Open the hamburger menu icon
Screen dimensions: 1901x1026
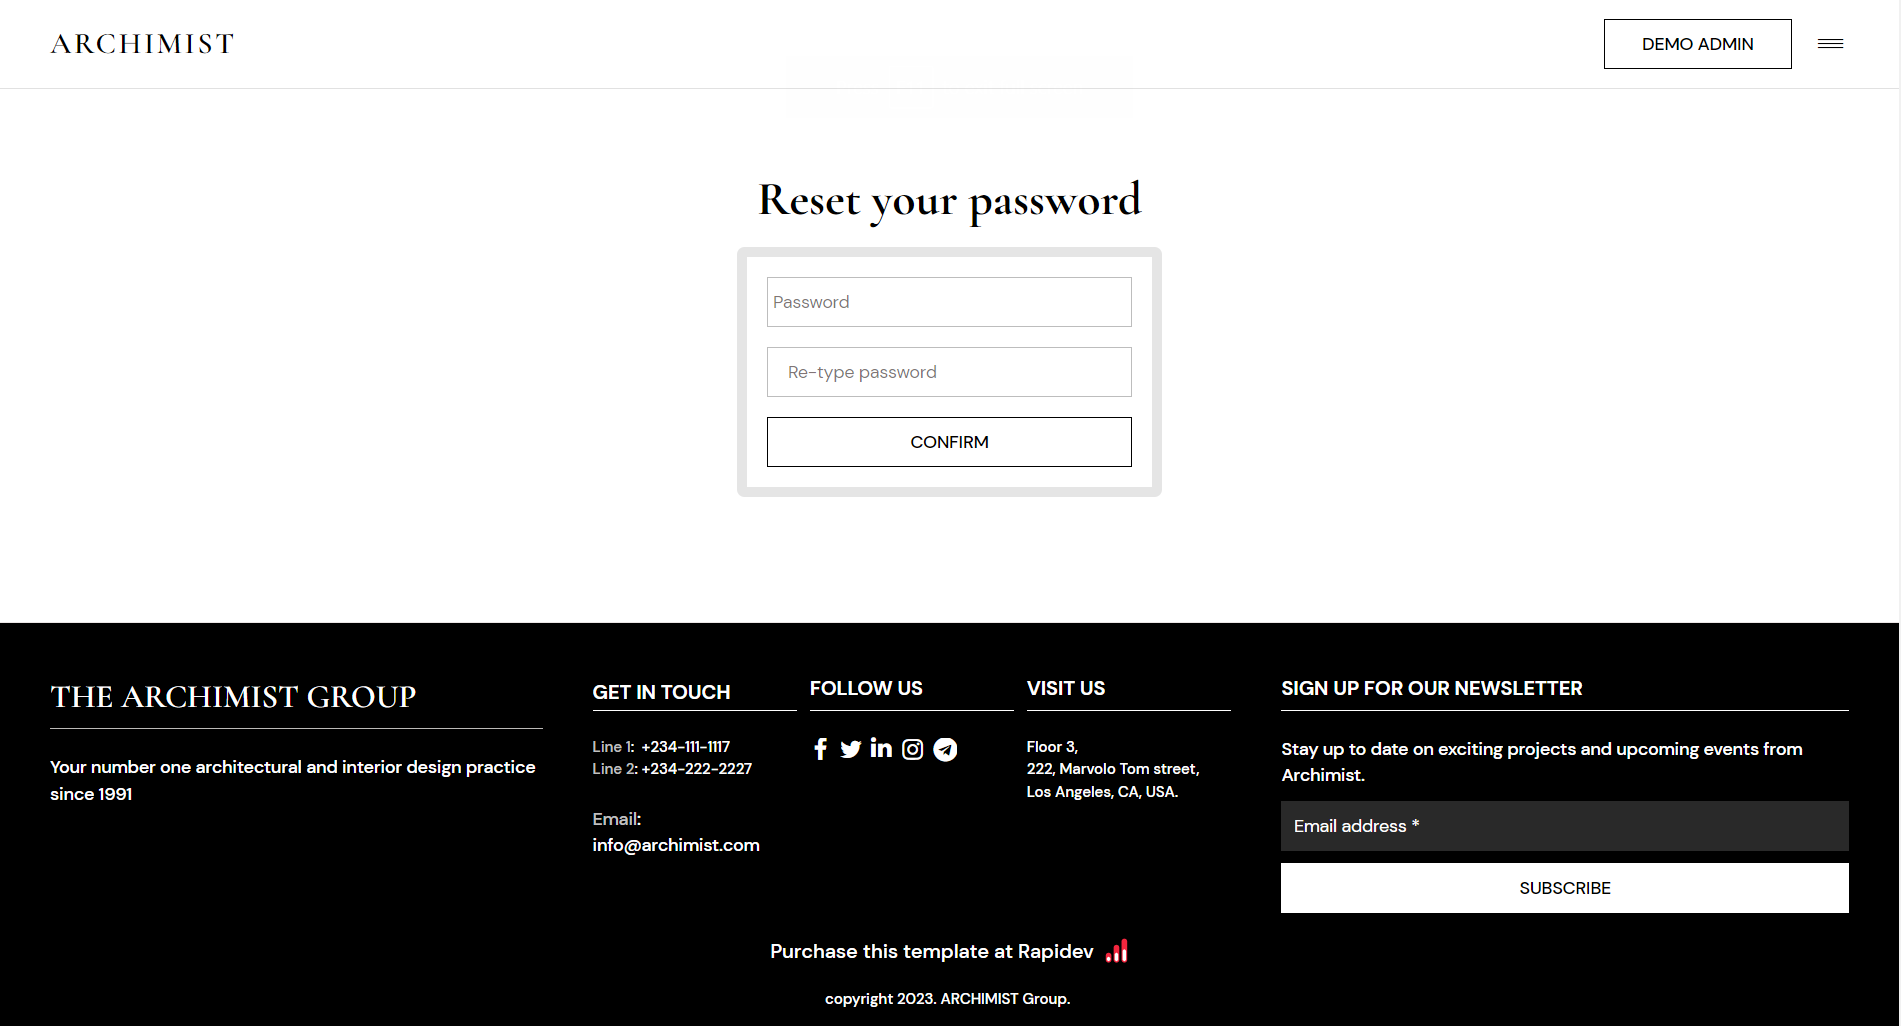[1830, 44]
